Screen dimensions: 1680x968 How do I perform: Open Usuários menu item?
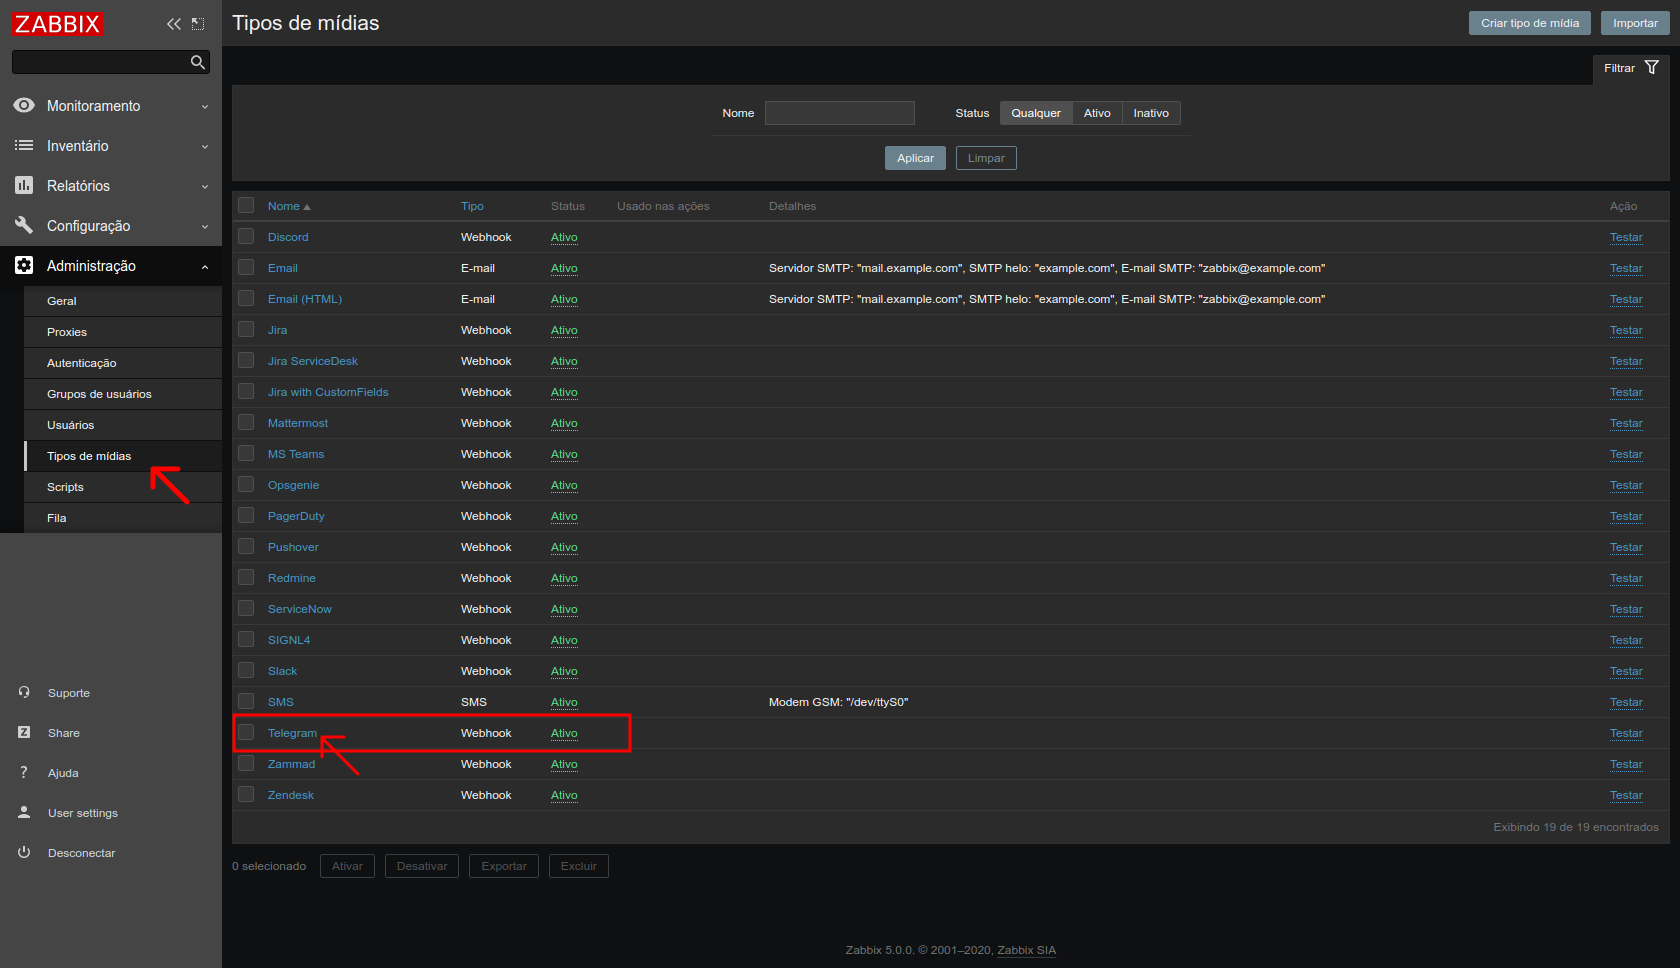(x=123, y=425)
